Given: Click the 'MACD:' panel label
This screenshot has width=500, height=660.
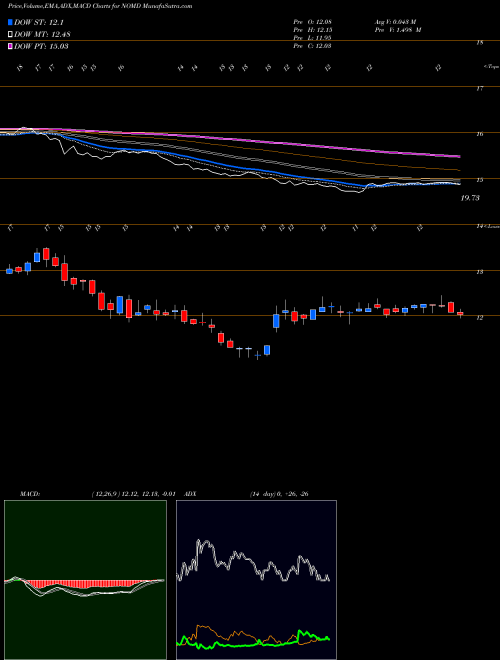Looking at the screenshot, I should pyautogui.click(x=29, y=494).
